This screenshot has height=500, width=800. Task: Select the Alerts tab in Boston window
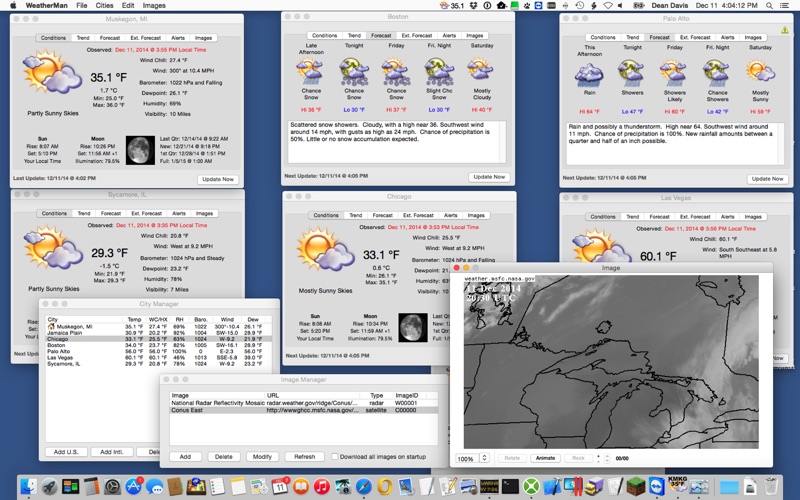pyautogui.click(x=448, y=35)
